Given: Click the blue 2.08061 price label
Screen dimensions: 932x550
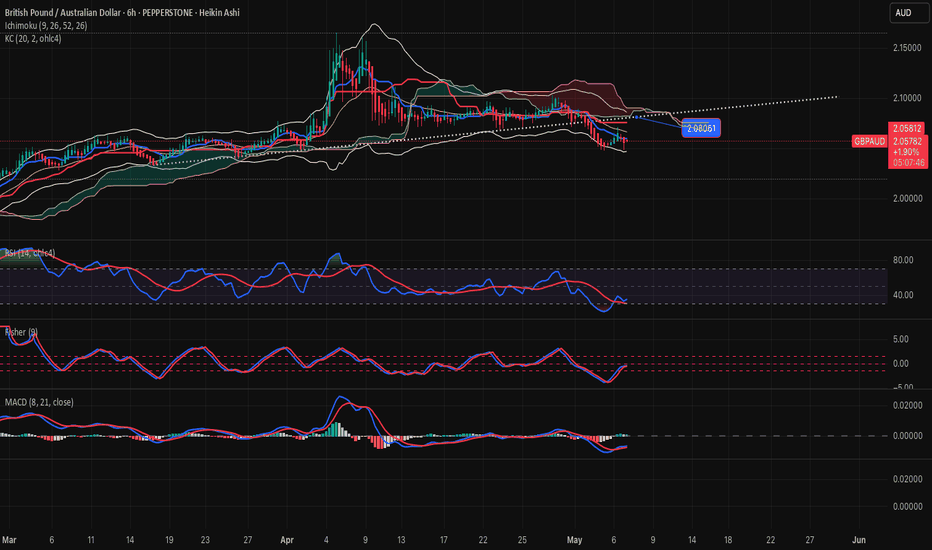Looking at the screenshot, I should point(701,128).
